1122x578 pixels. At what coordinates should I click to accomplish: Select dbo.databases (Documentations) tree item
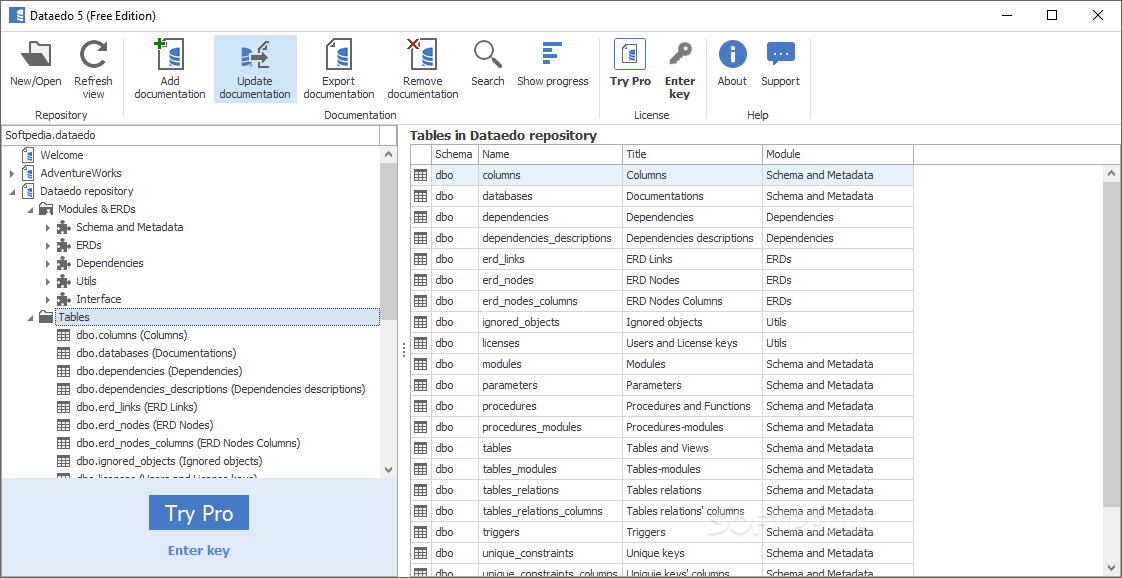tap(156, 353)
